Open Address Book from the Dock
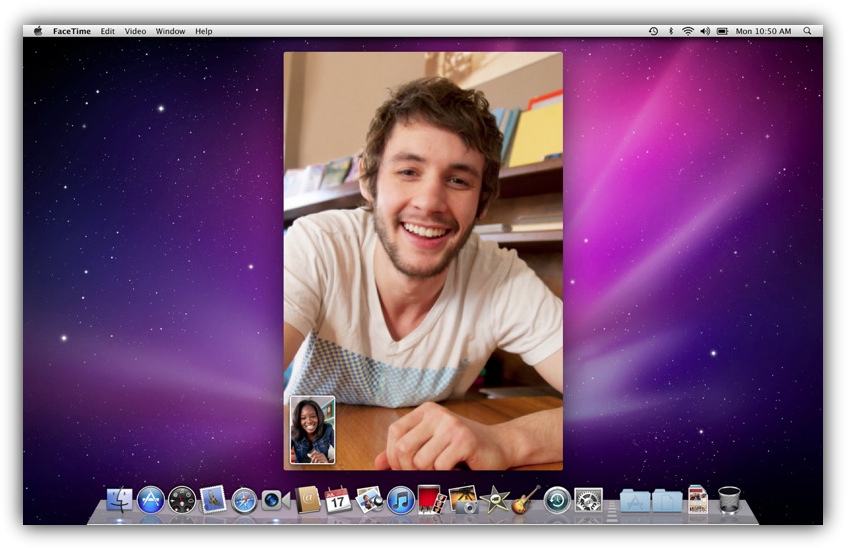The width and height of the screenshot is (848, 548). [307, 499]
